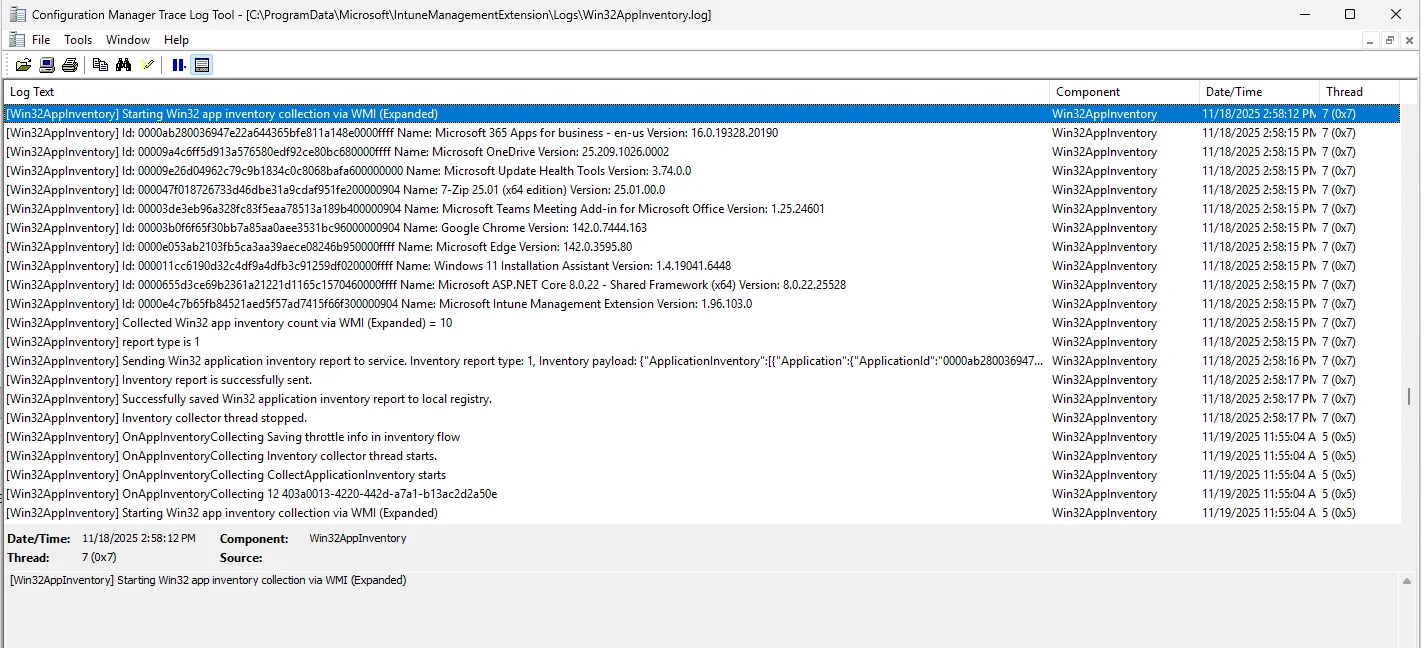Select the 'report type is 1' row

pyautogui.click(x=701, y=342)
